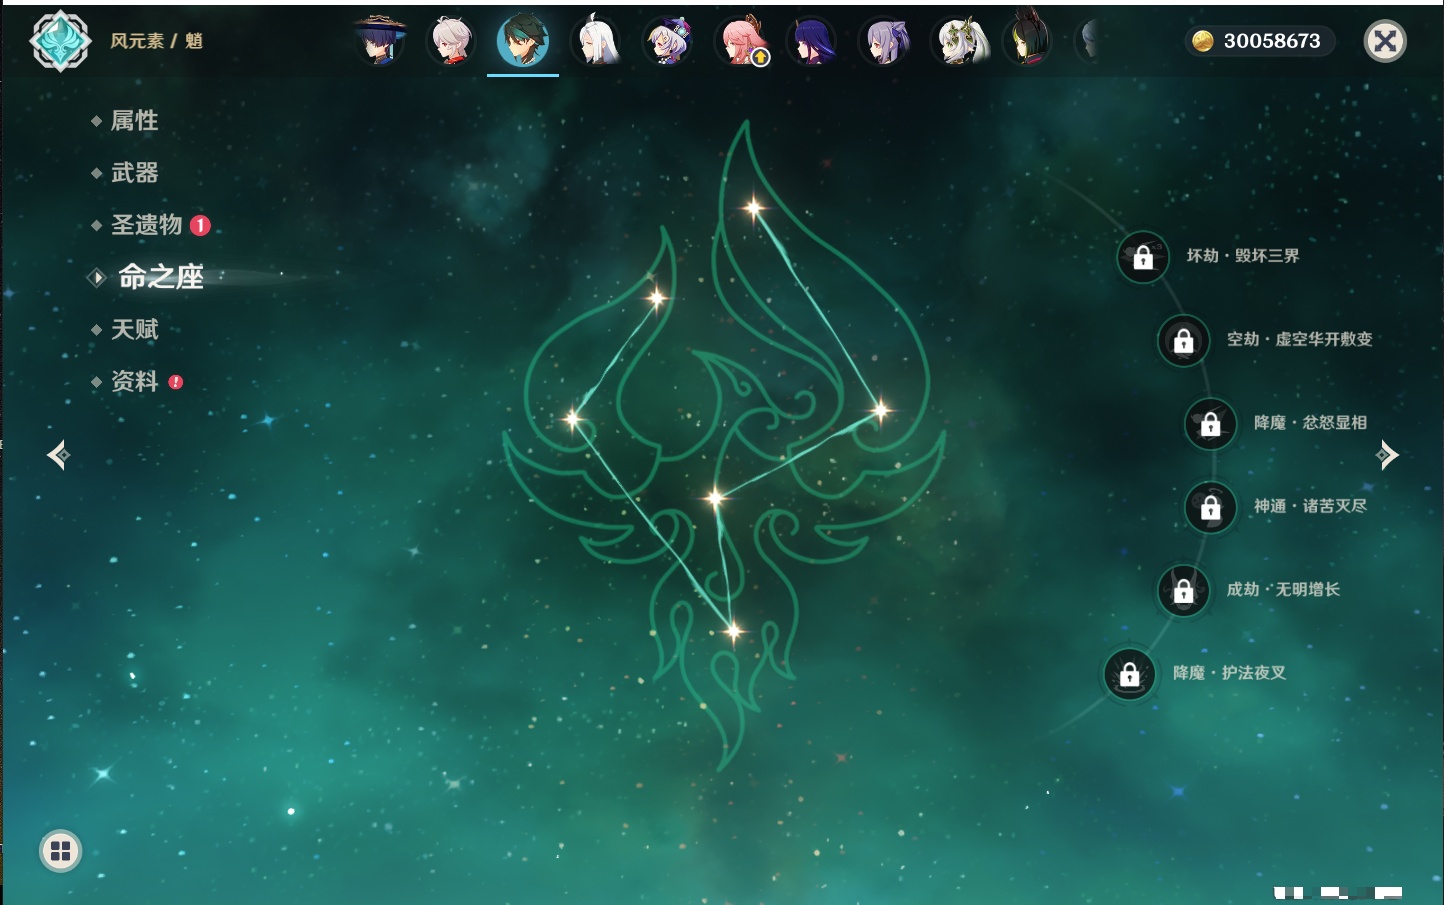Go to previous character with left arrow
Viewport: 1444px width, 905px height.
[58, 455]
